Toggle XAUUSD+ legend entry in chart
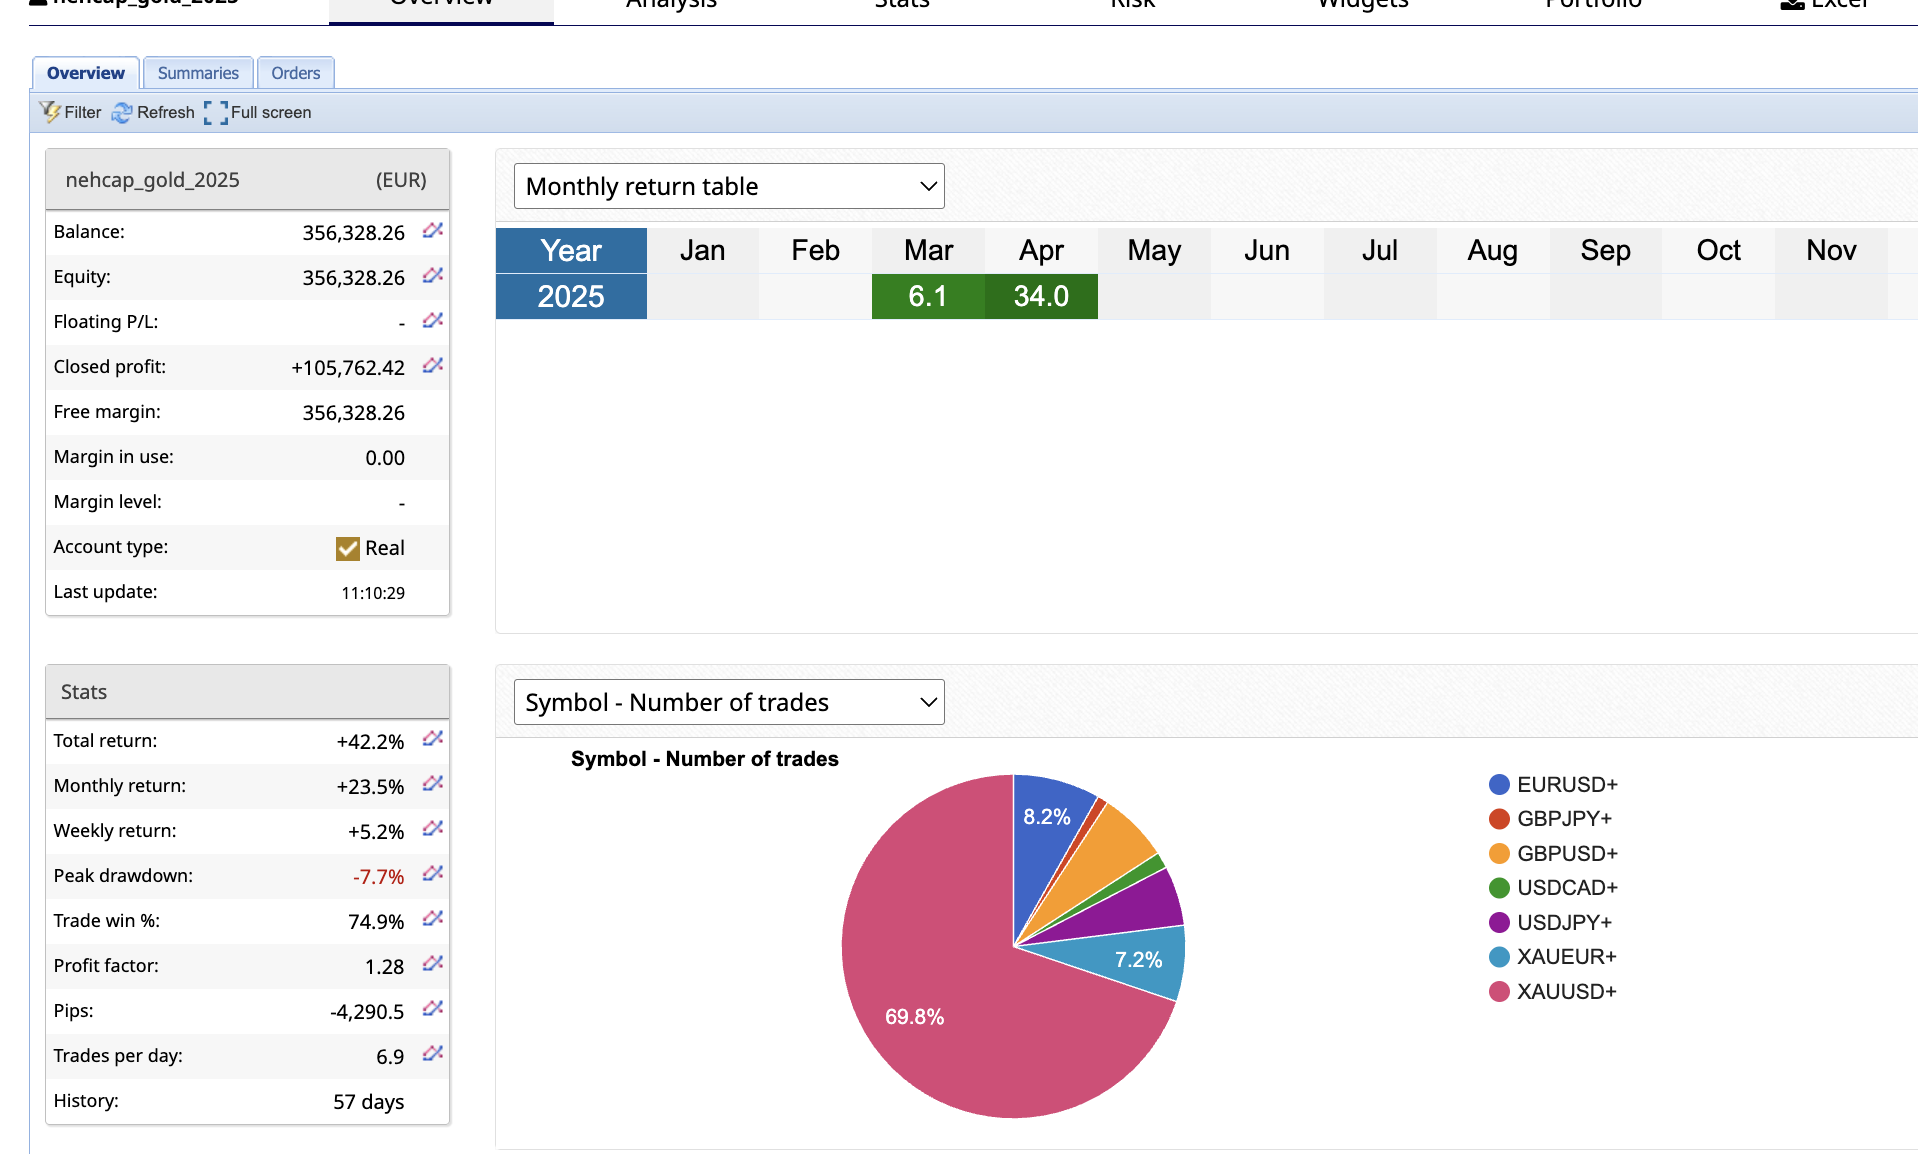 click(x=1565, y=991)
